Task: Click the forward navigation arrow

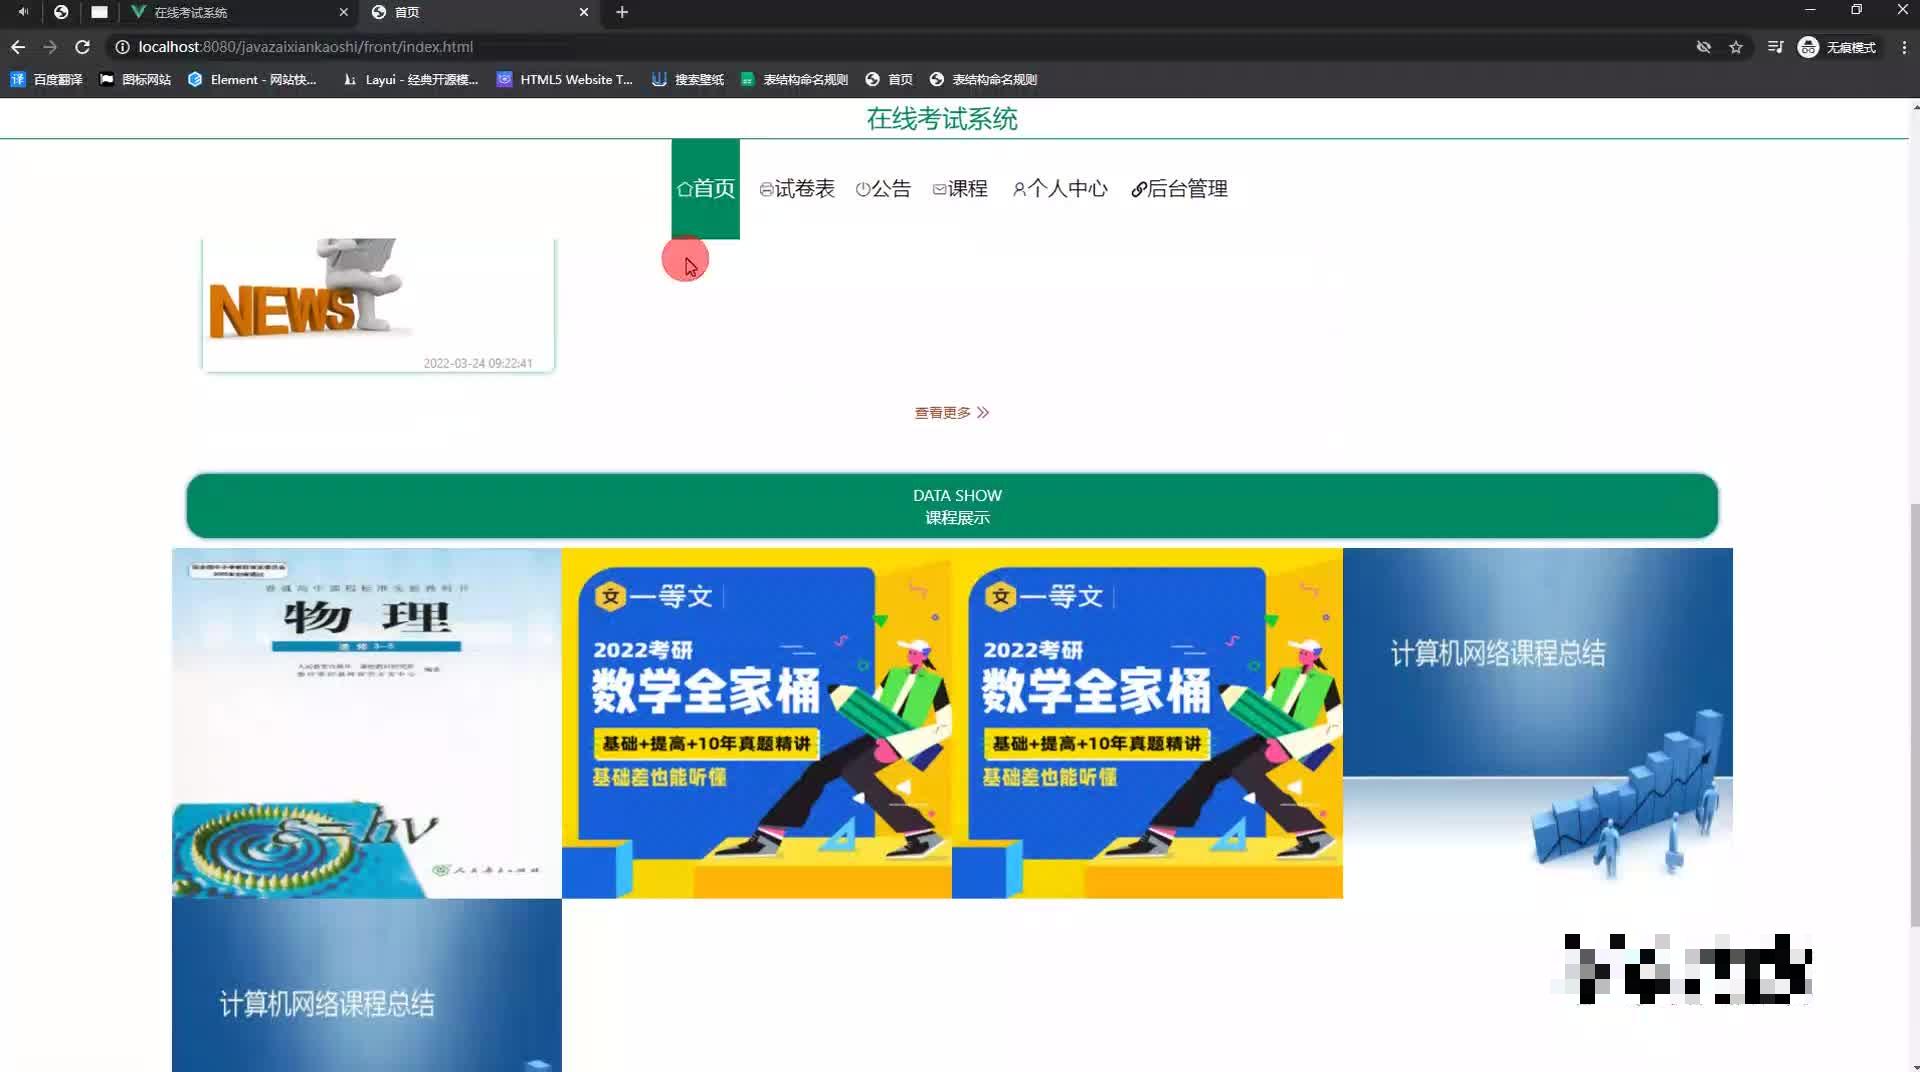Action: click(x=50, y=47)
